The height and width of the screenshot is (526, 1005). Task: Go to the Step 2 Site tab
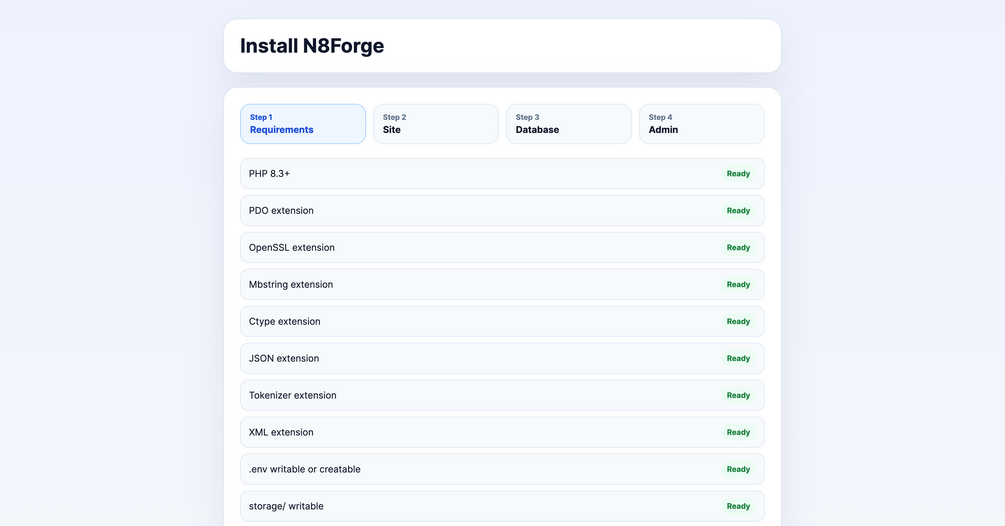(x=436, y=124)
